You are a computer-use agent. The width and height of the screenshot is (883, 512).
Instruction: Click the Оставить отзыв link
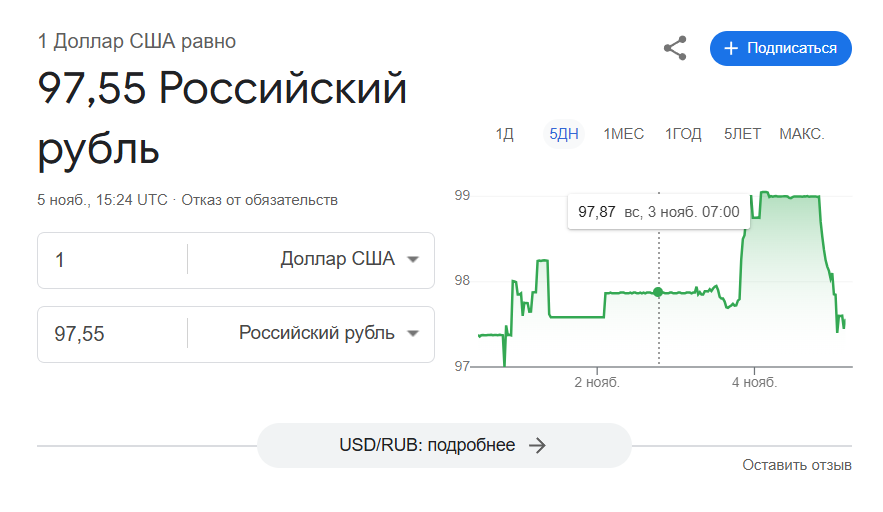[796, 465]
